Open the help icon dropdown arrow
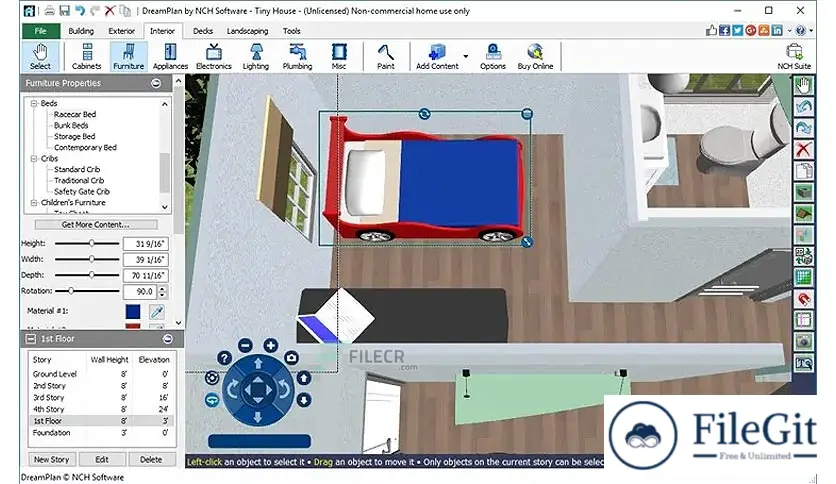This screenshot has height=484, width=836. pos(811,30)
